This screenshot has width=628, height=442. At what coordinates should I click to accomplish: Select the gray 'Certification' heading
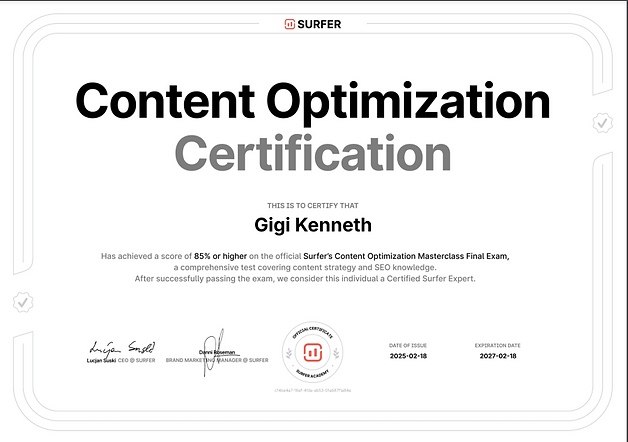click(313, 154)
